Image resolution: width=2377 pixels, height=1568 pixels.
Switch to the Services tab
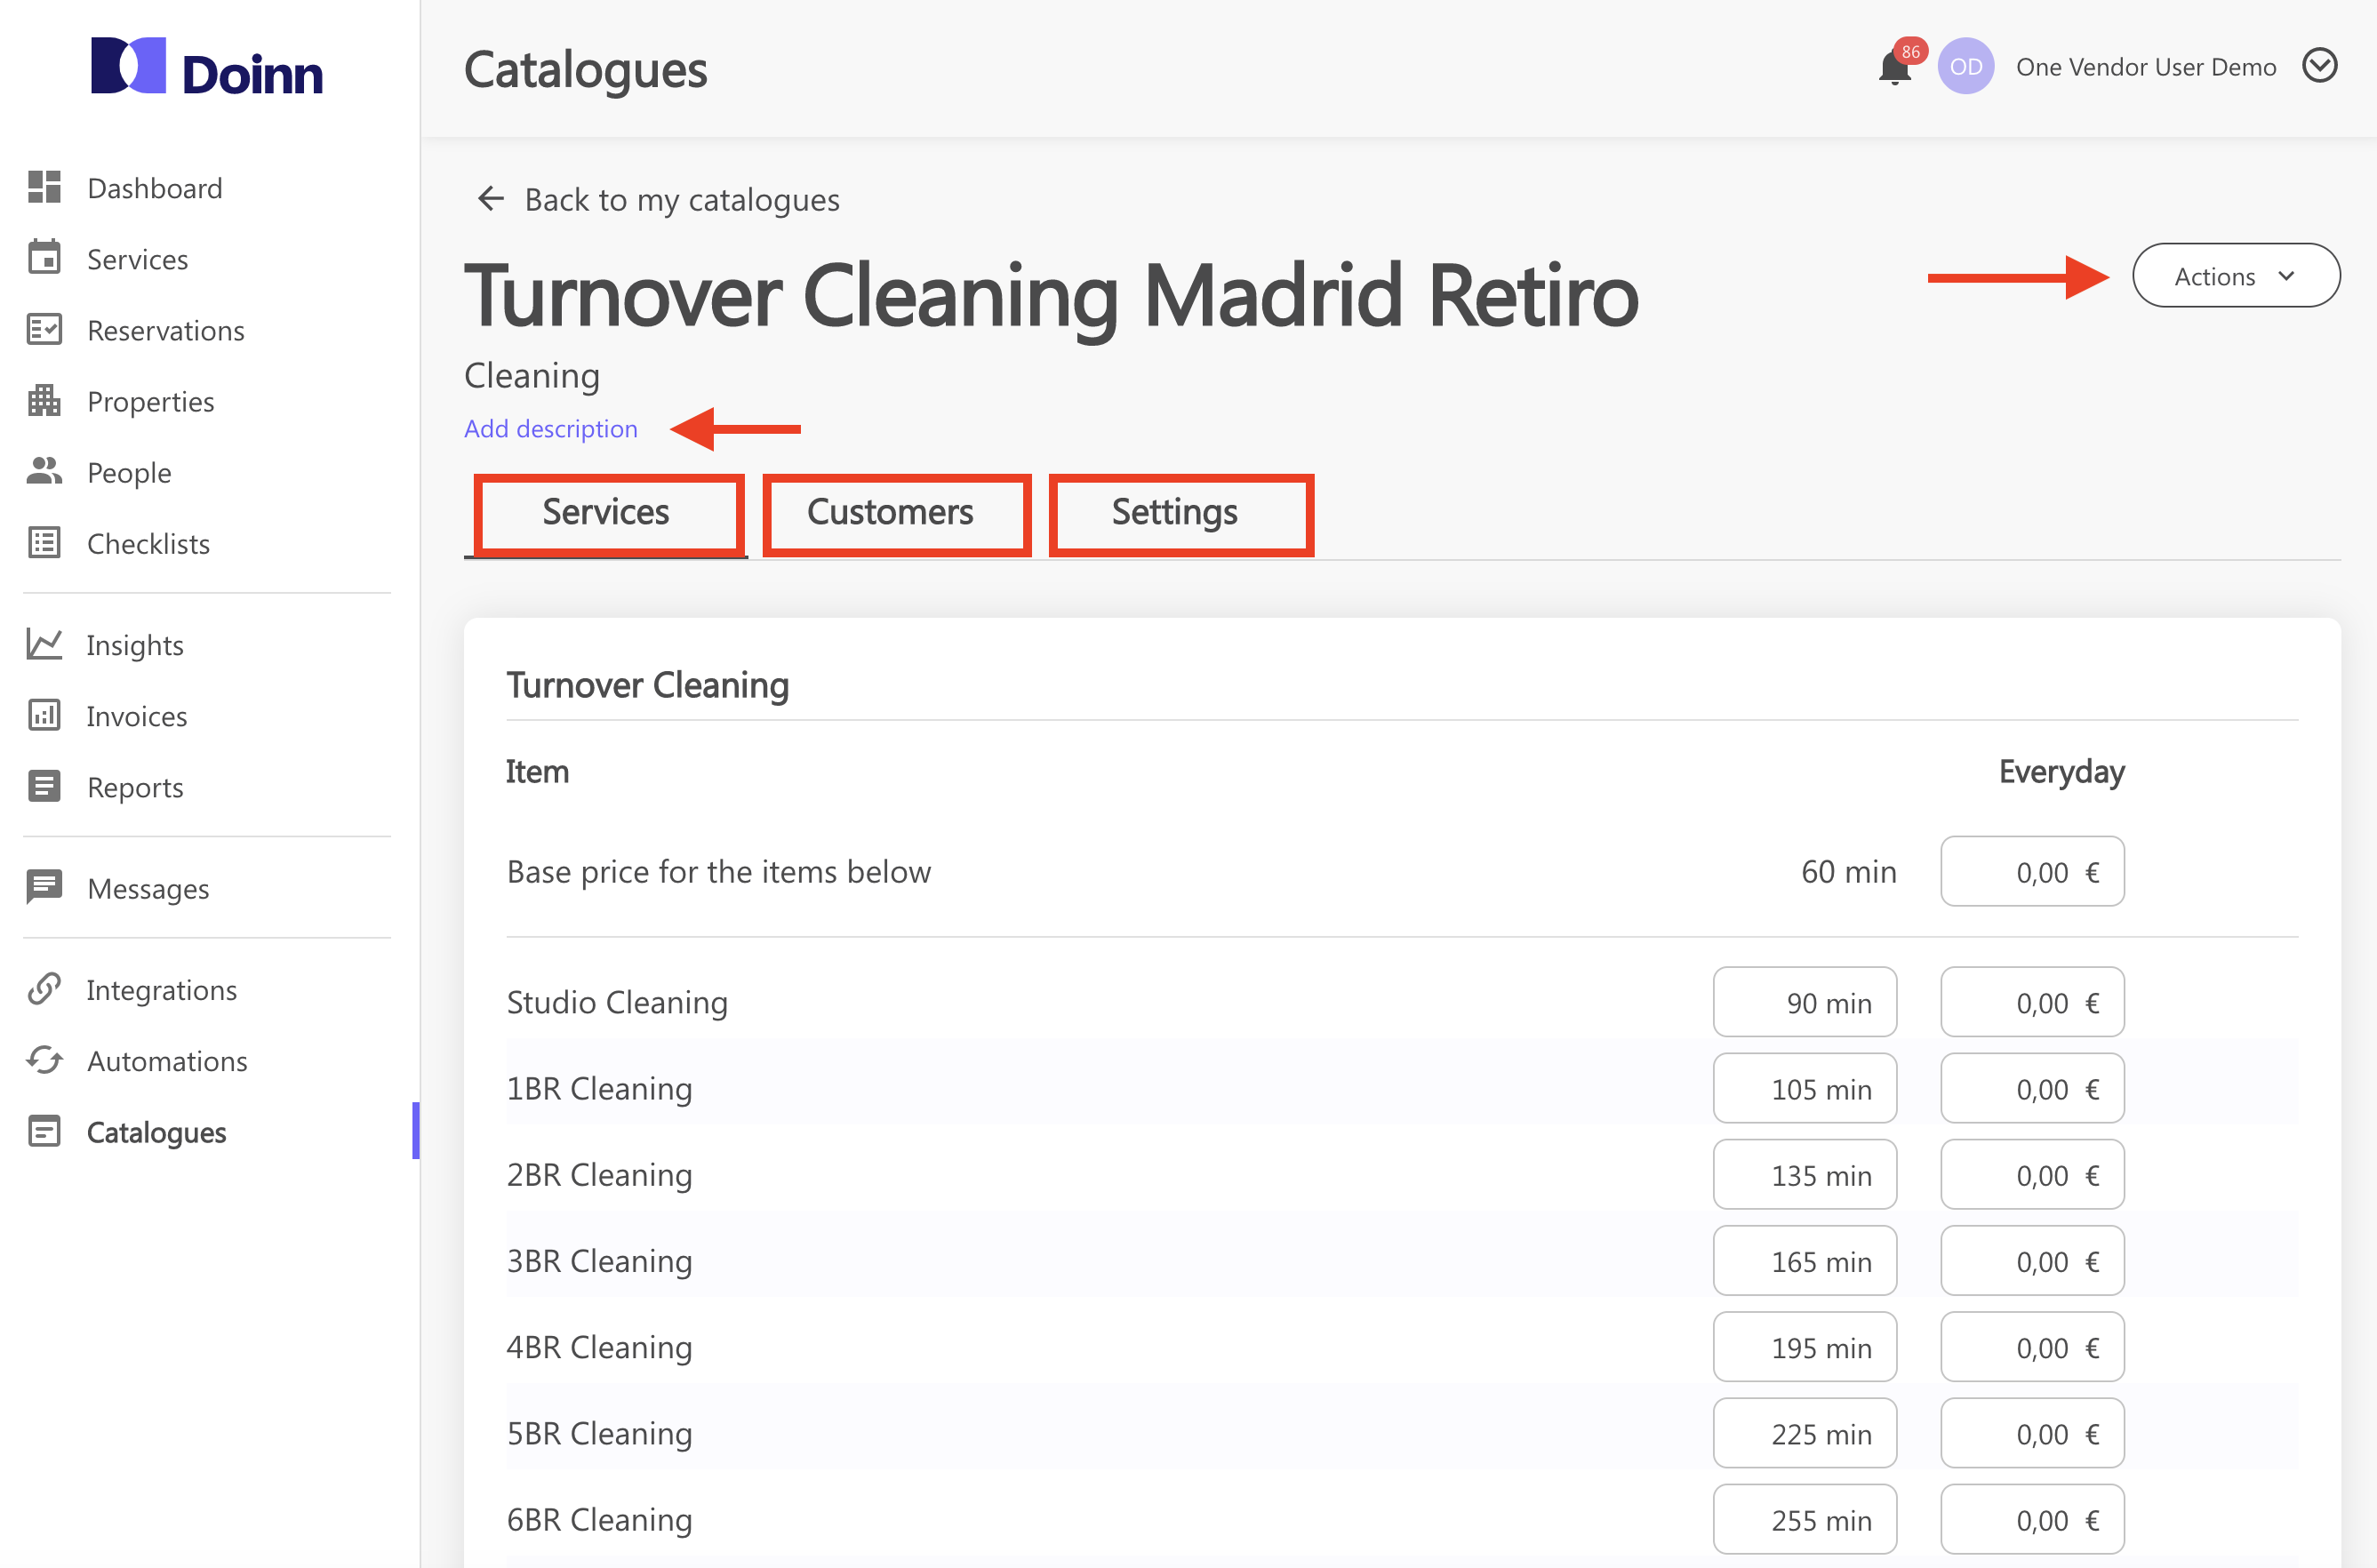[606, 513]
